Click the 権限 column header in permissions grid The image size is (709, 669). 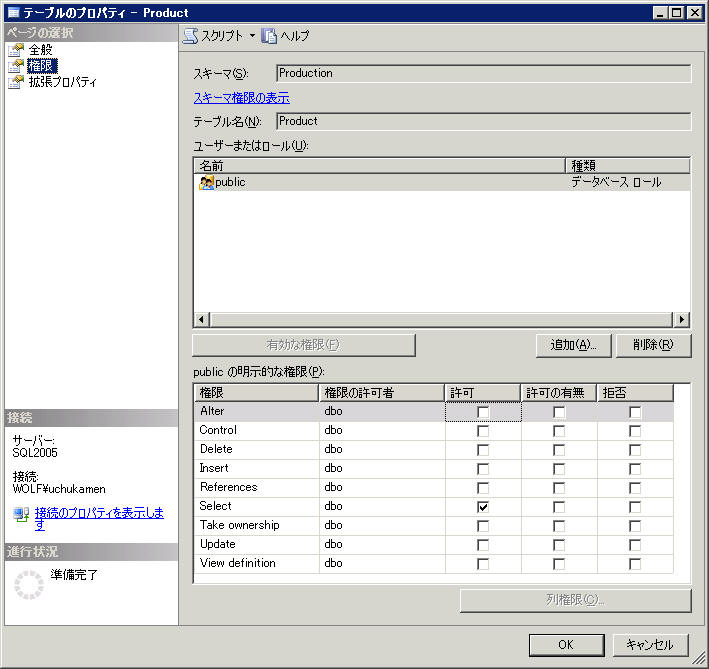coord(256,393)
